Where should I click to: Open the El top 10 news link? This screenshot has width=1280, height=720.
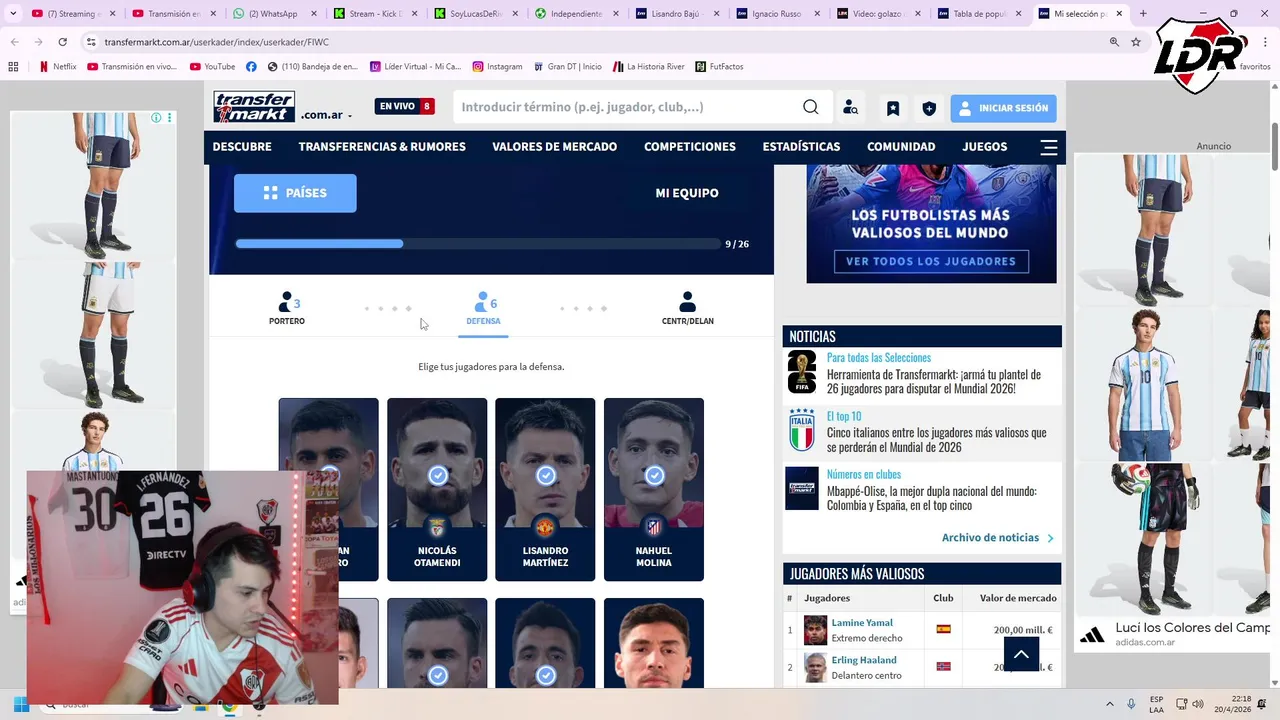[x=844, y=416]
